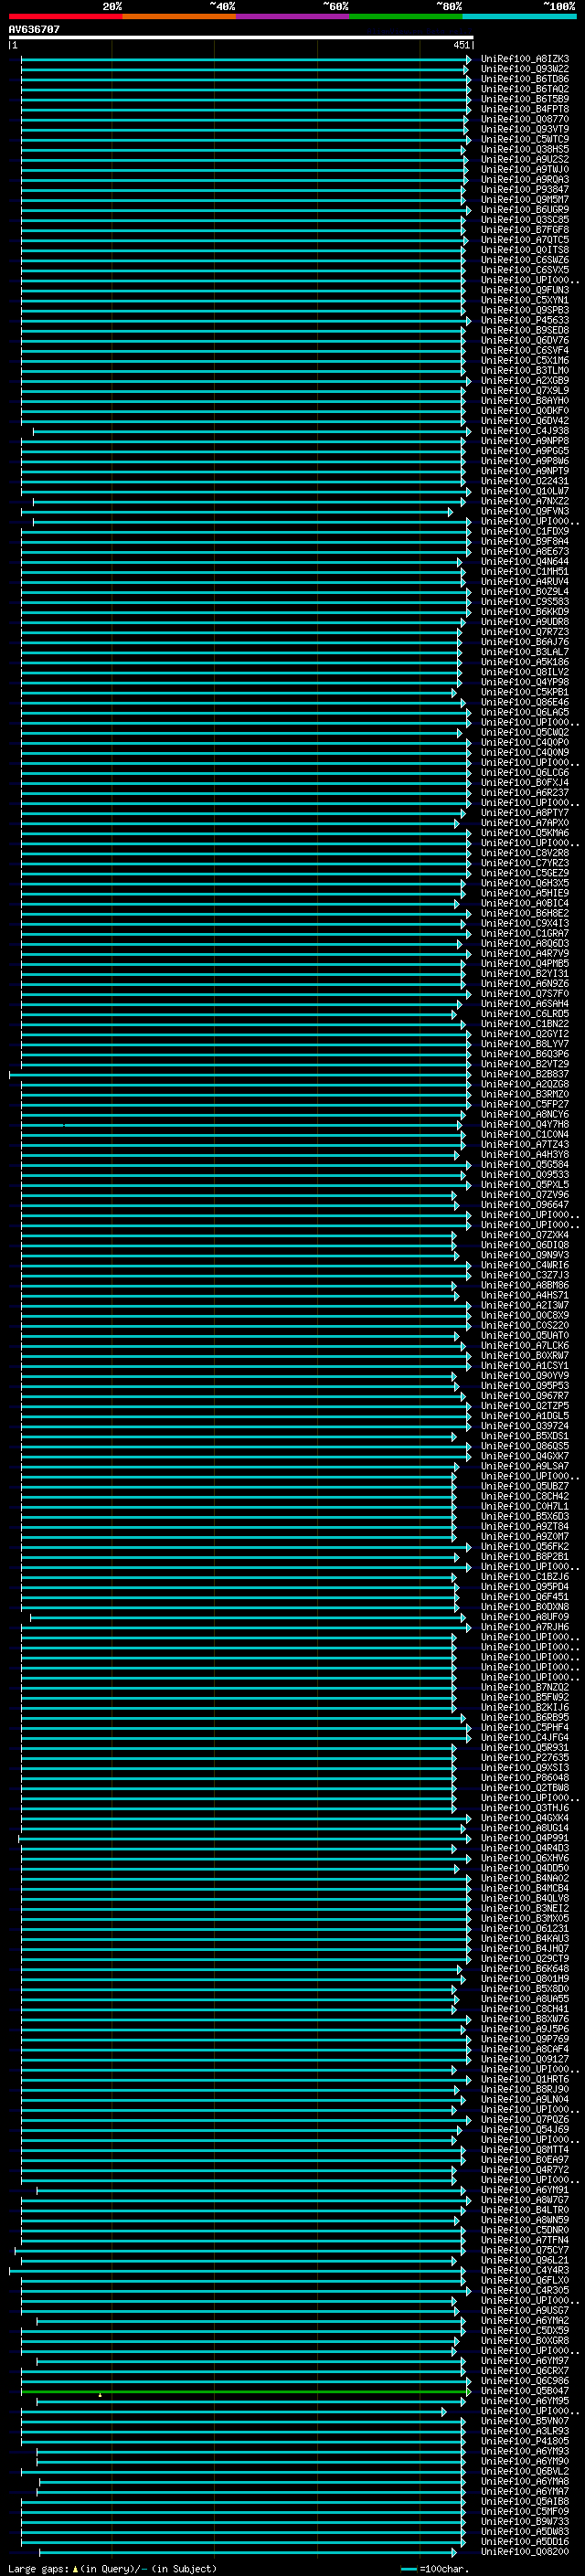Open hit UniRef100_Q08770
This screenshot has width=585, height=2576.
coord(525,119)
